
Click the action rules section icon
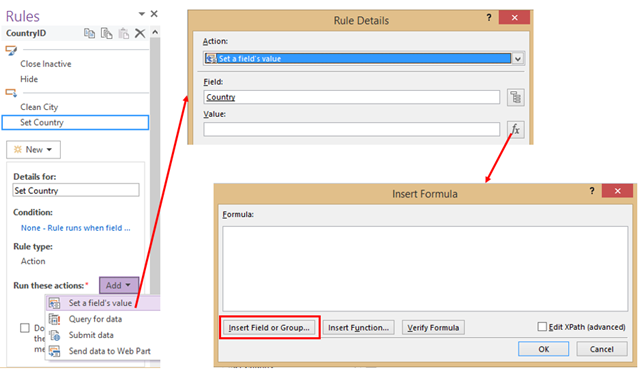(x=11, y=93)
